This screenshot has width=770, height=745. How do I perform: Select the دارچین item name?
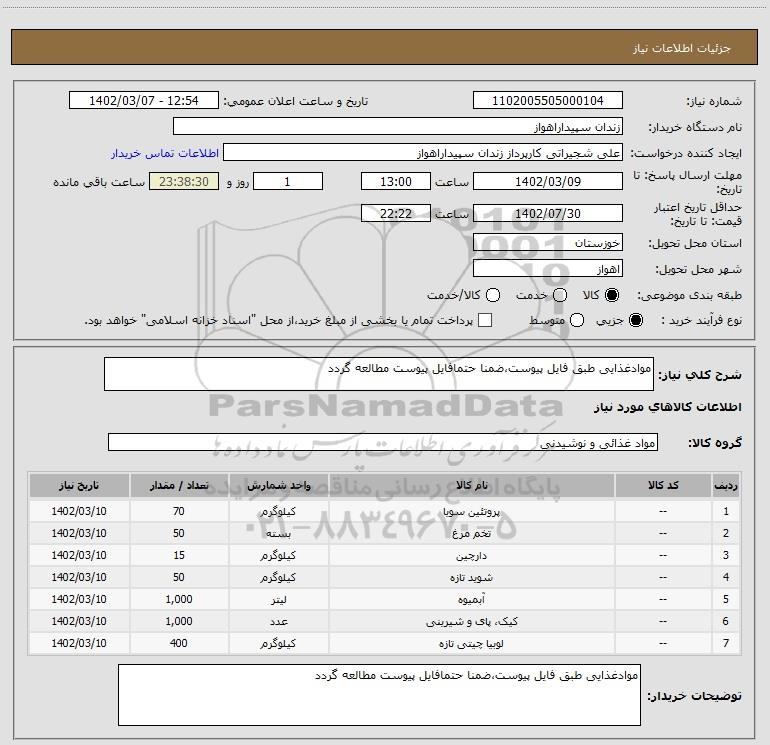[x=471, y=555]
